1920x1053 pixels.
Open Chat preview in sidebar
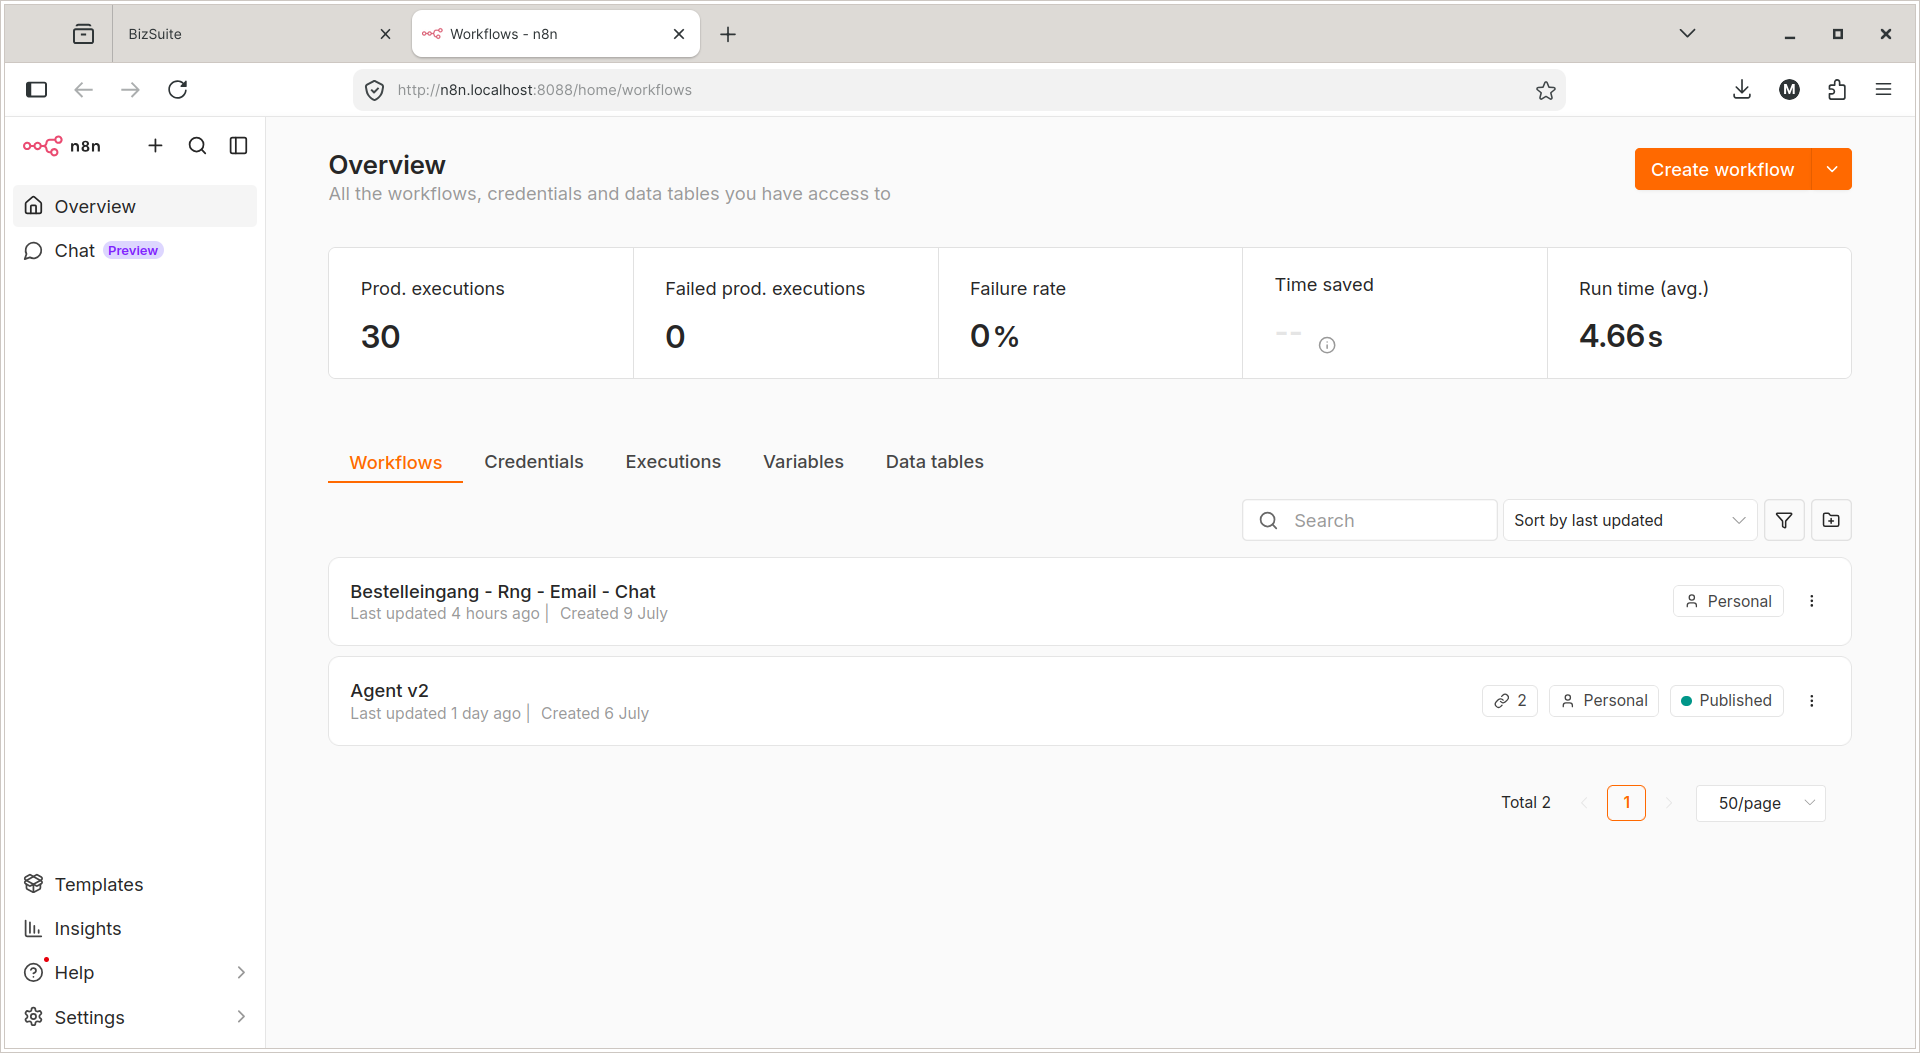click(x=135, y=250)
